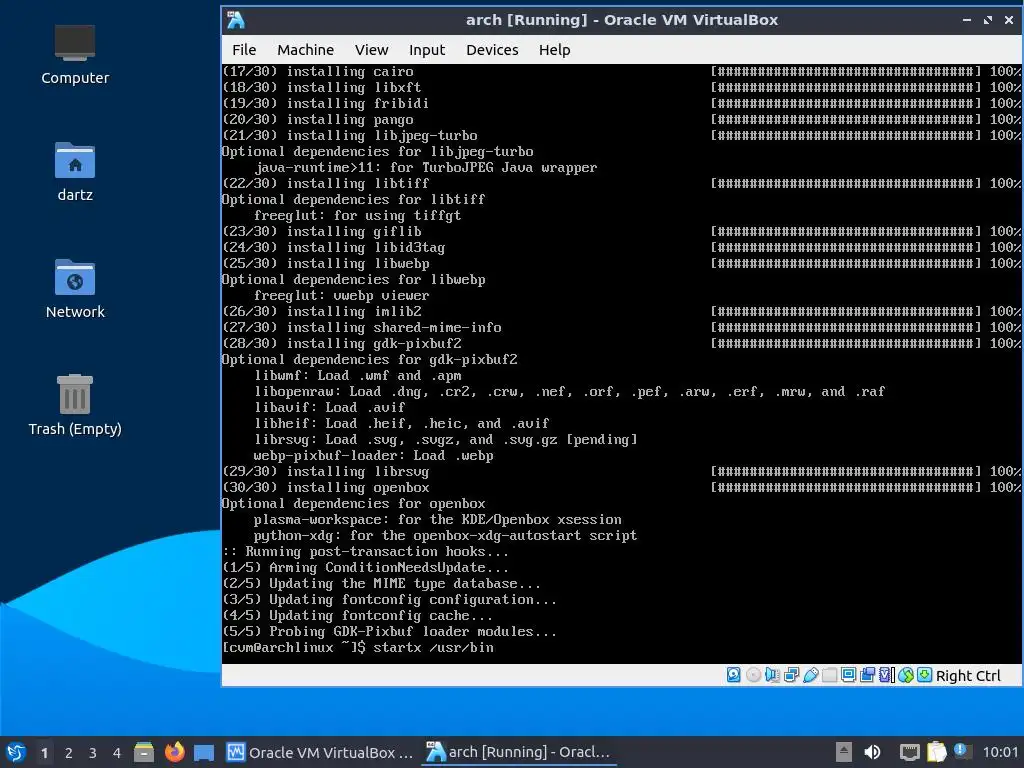Open the Help menu
This screenshot has width=1024, height=768.
(554, 50)
